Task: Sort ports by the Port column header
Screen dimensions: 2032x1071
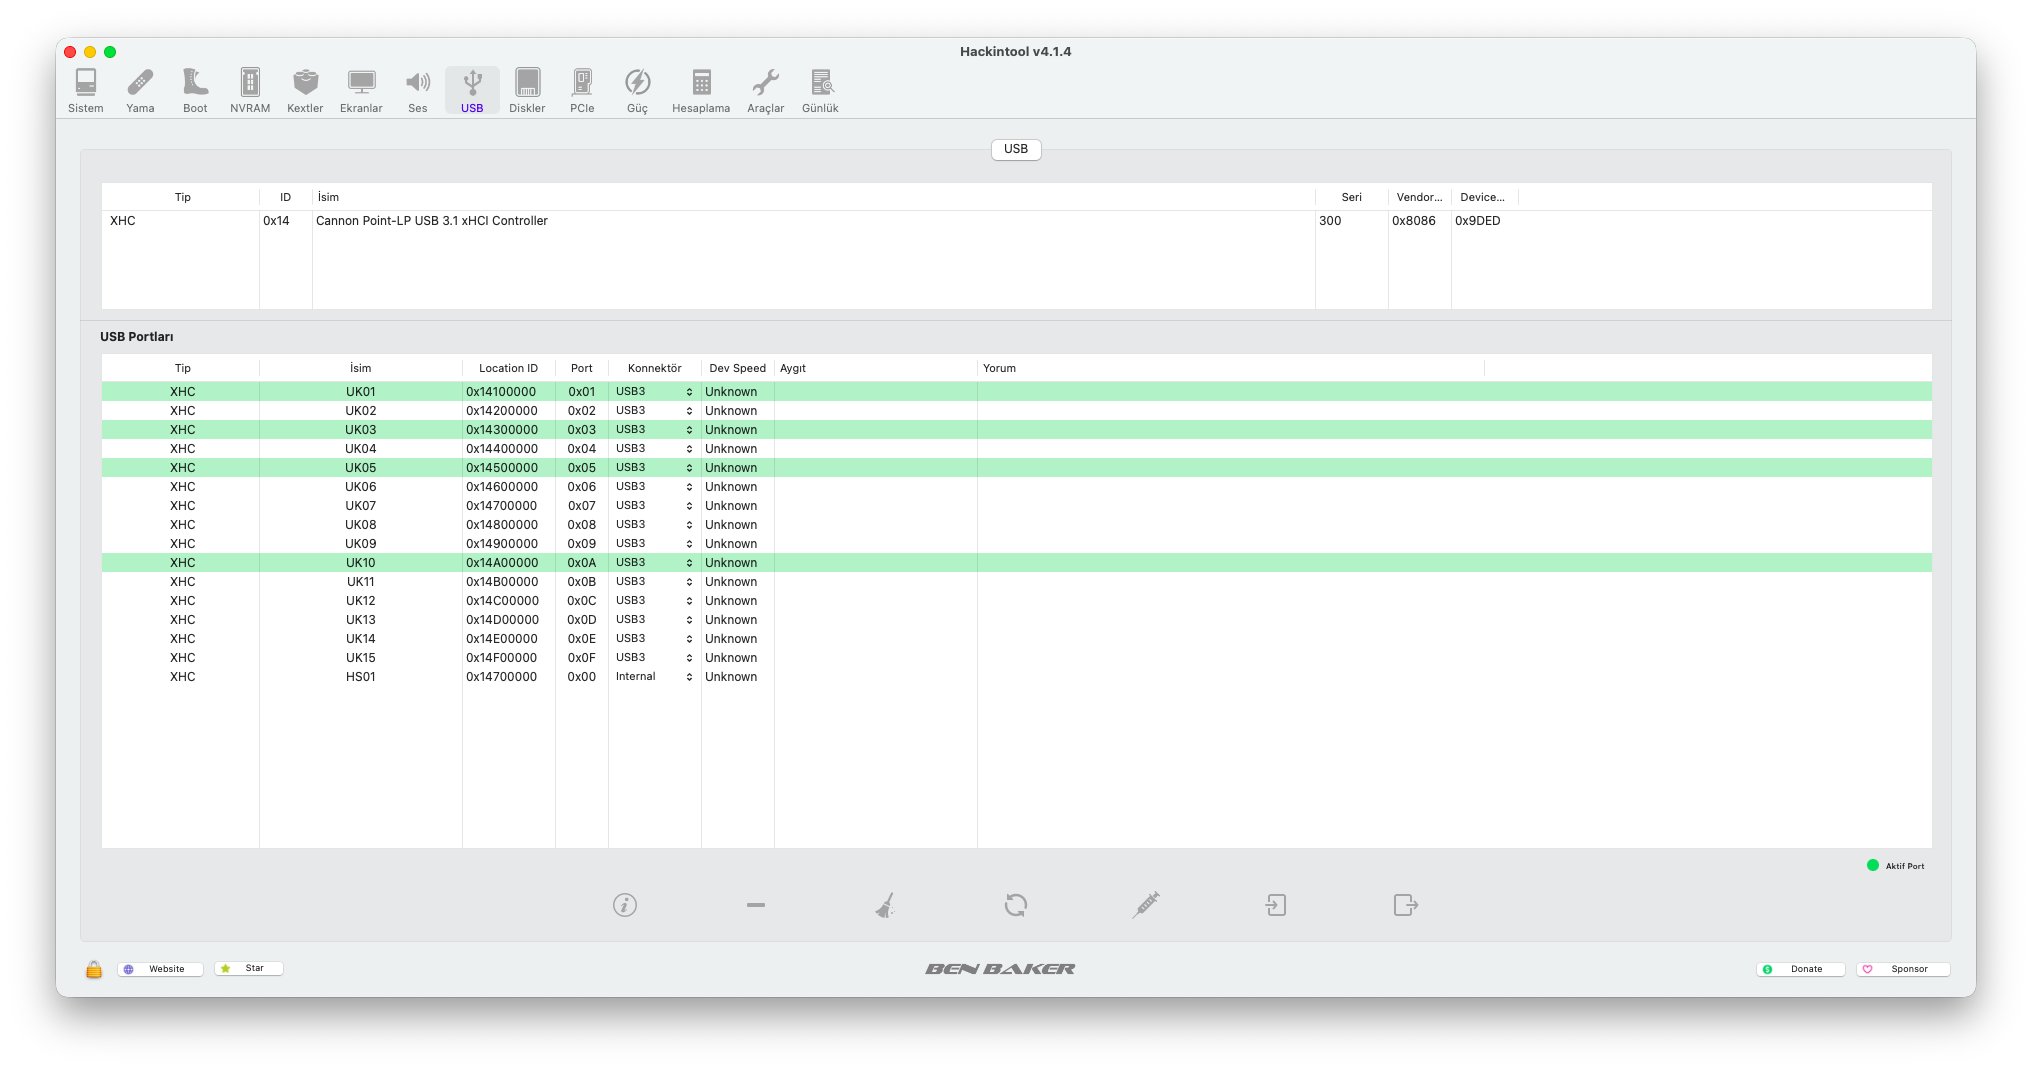Action: 582,368
